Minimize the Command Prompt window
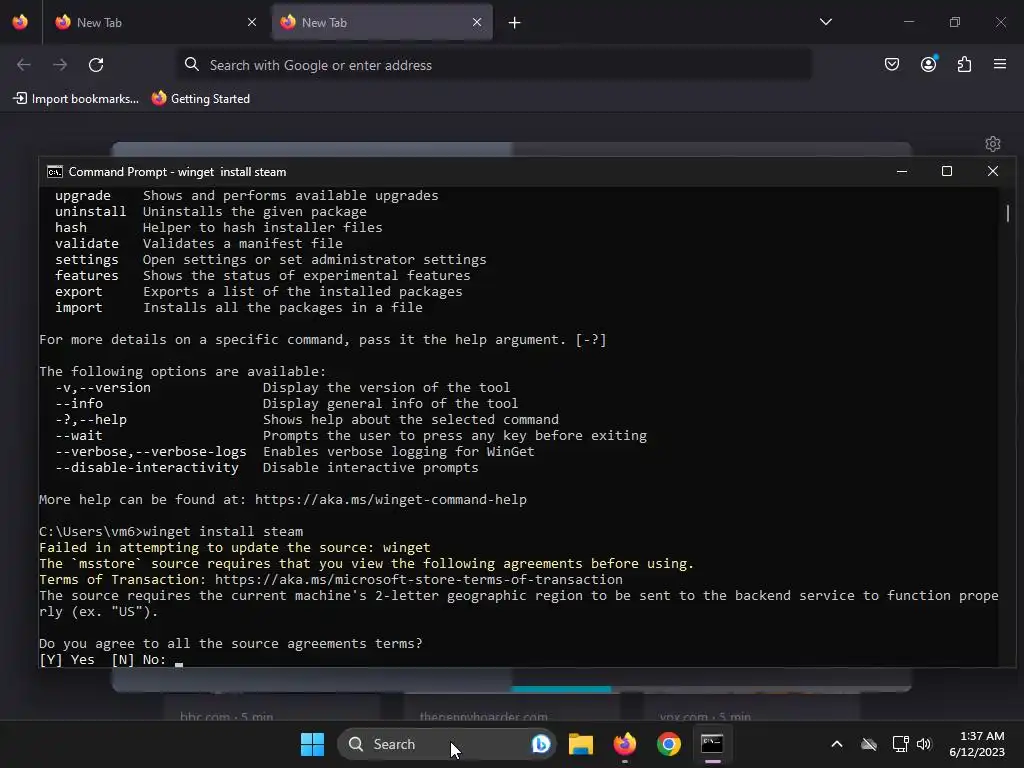The image size is (1024, 768). (x=902, y=171)
